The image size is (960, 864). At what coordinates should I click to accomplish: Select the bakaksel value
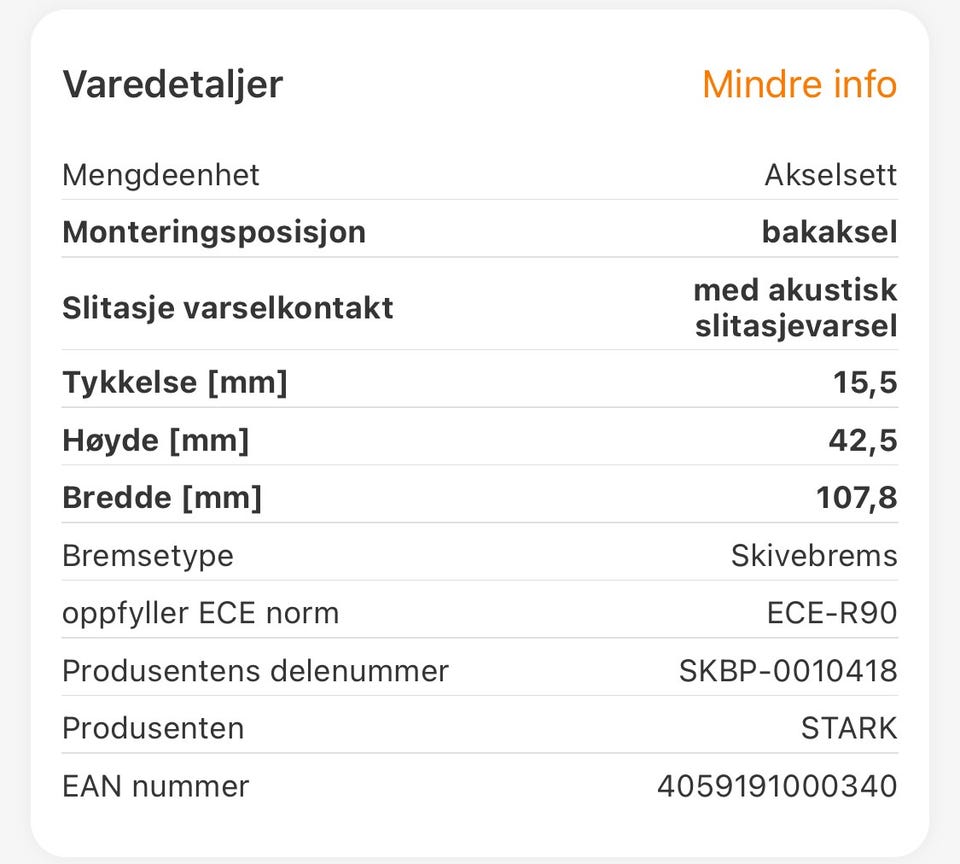(x=830, y=232)
